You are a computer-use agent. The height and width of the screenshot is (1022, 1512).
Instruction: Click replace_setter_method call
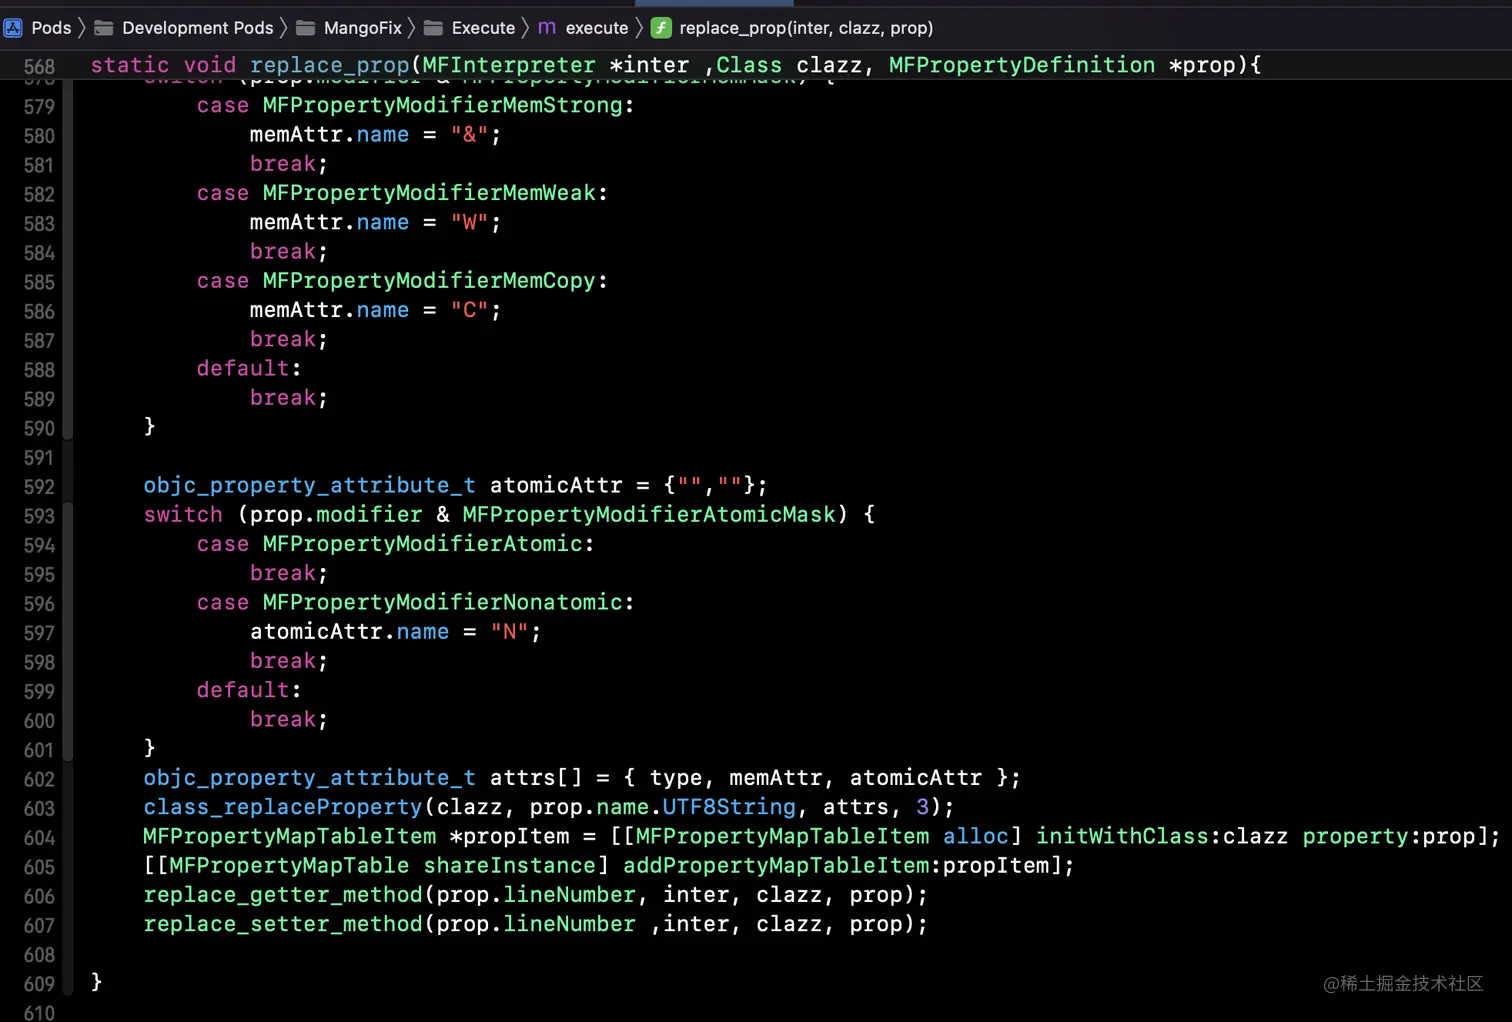[283, 924]
